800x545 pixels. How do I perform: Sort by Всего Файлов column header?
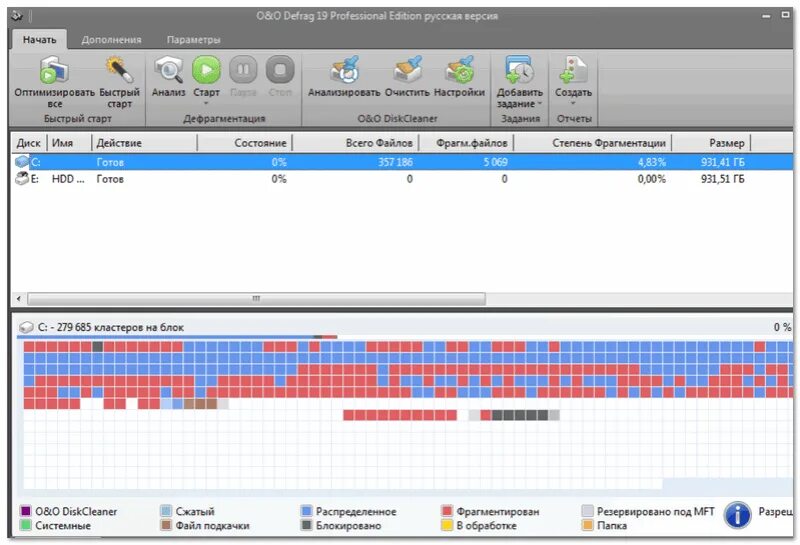click(x=356, y=143)
